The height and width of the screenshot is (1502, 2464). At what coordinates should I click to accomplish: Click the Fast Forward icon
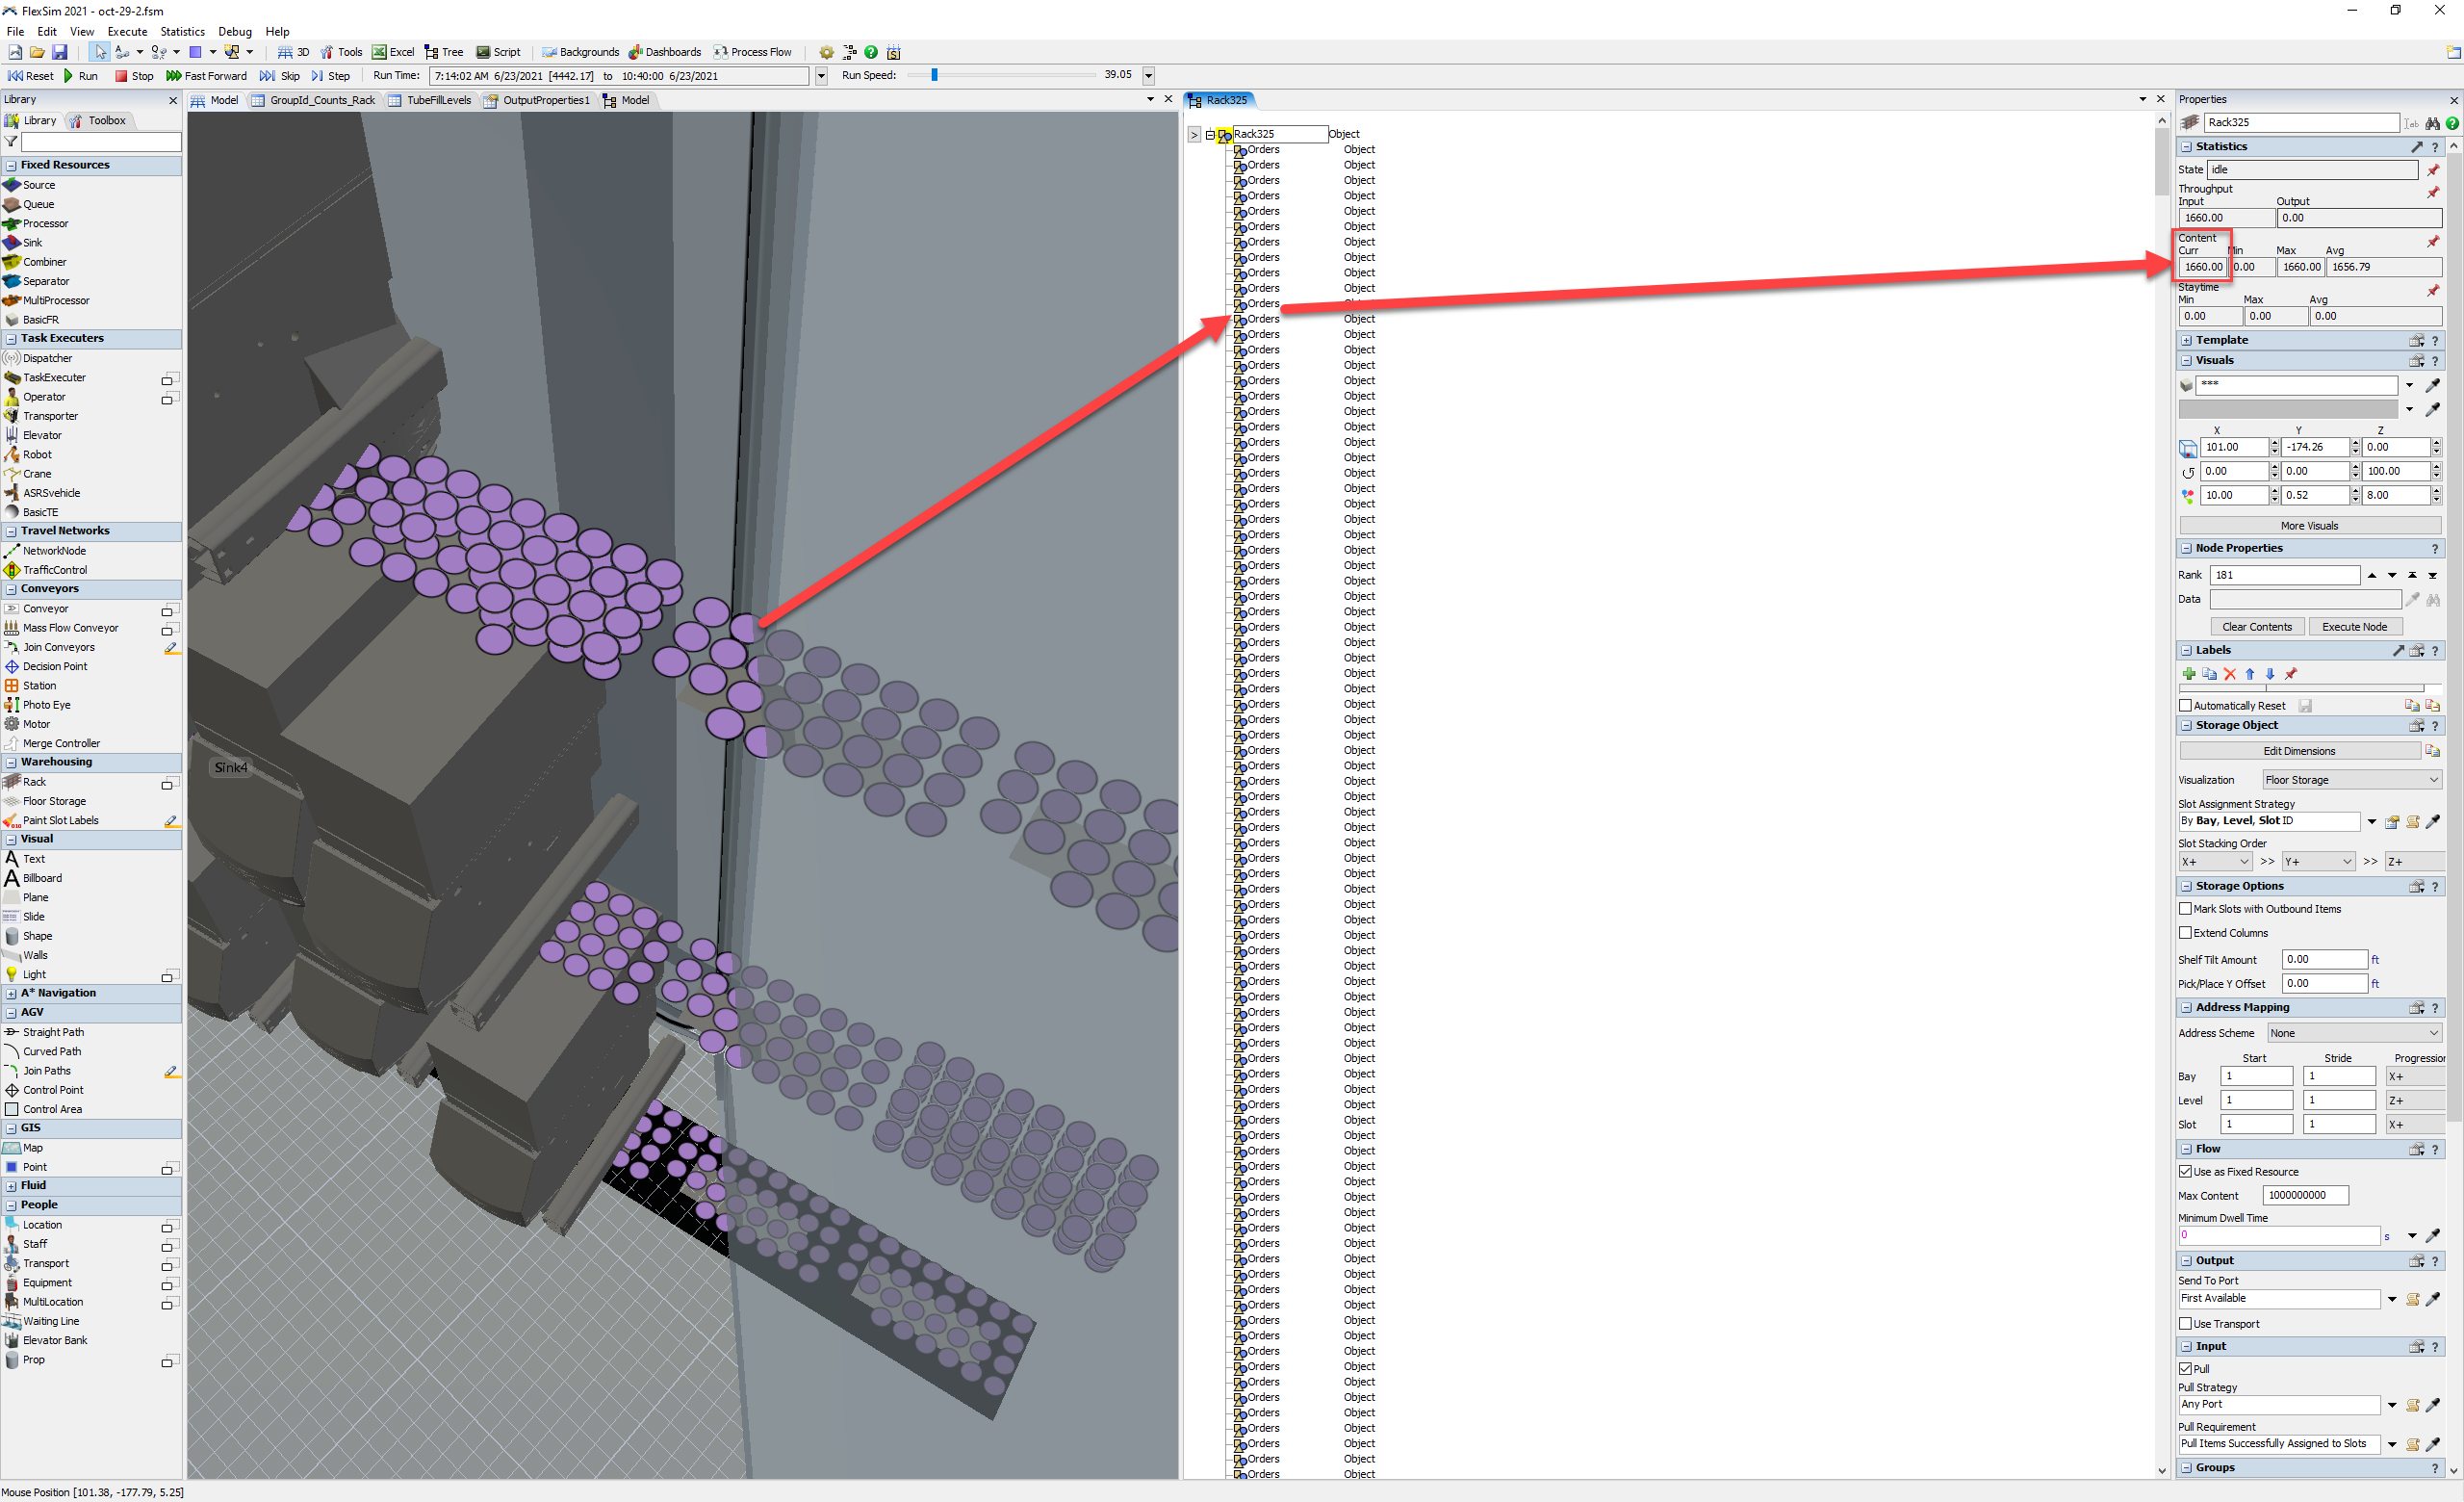(173, 76)
